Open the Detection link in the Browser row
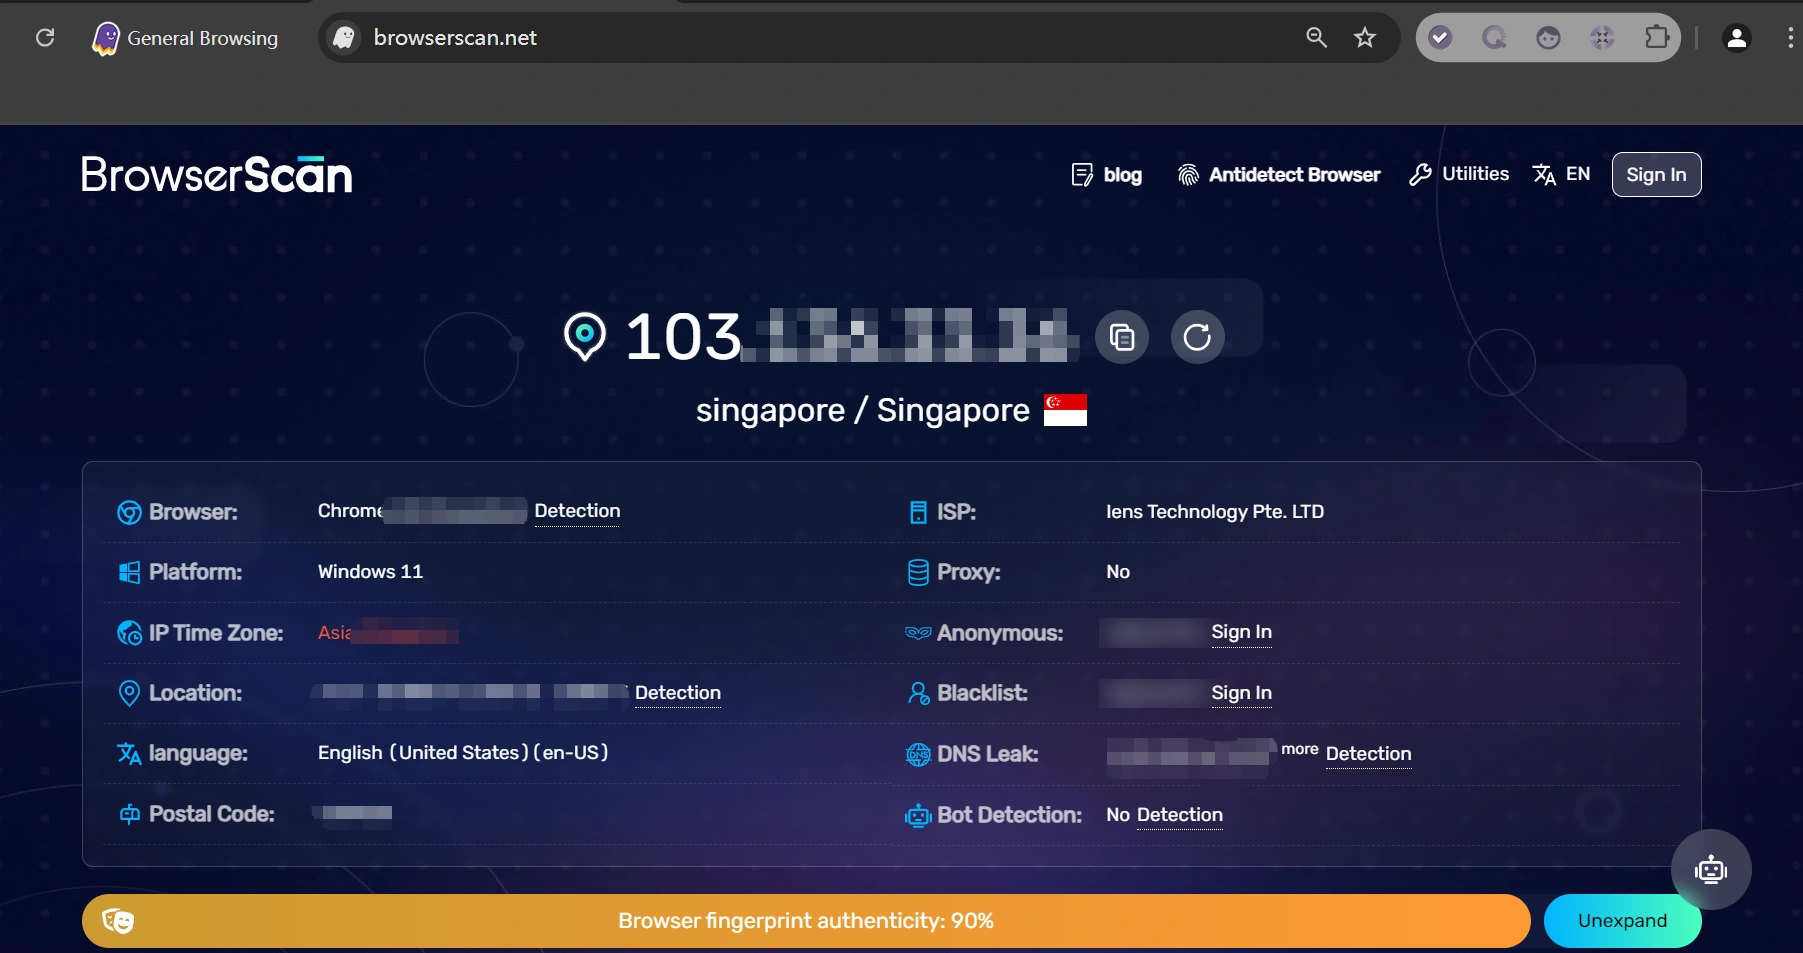Screen dimensions: 1803x953 click(577, 511)
